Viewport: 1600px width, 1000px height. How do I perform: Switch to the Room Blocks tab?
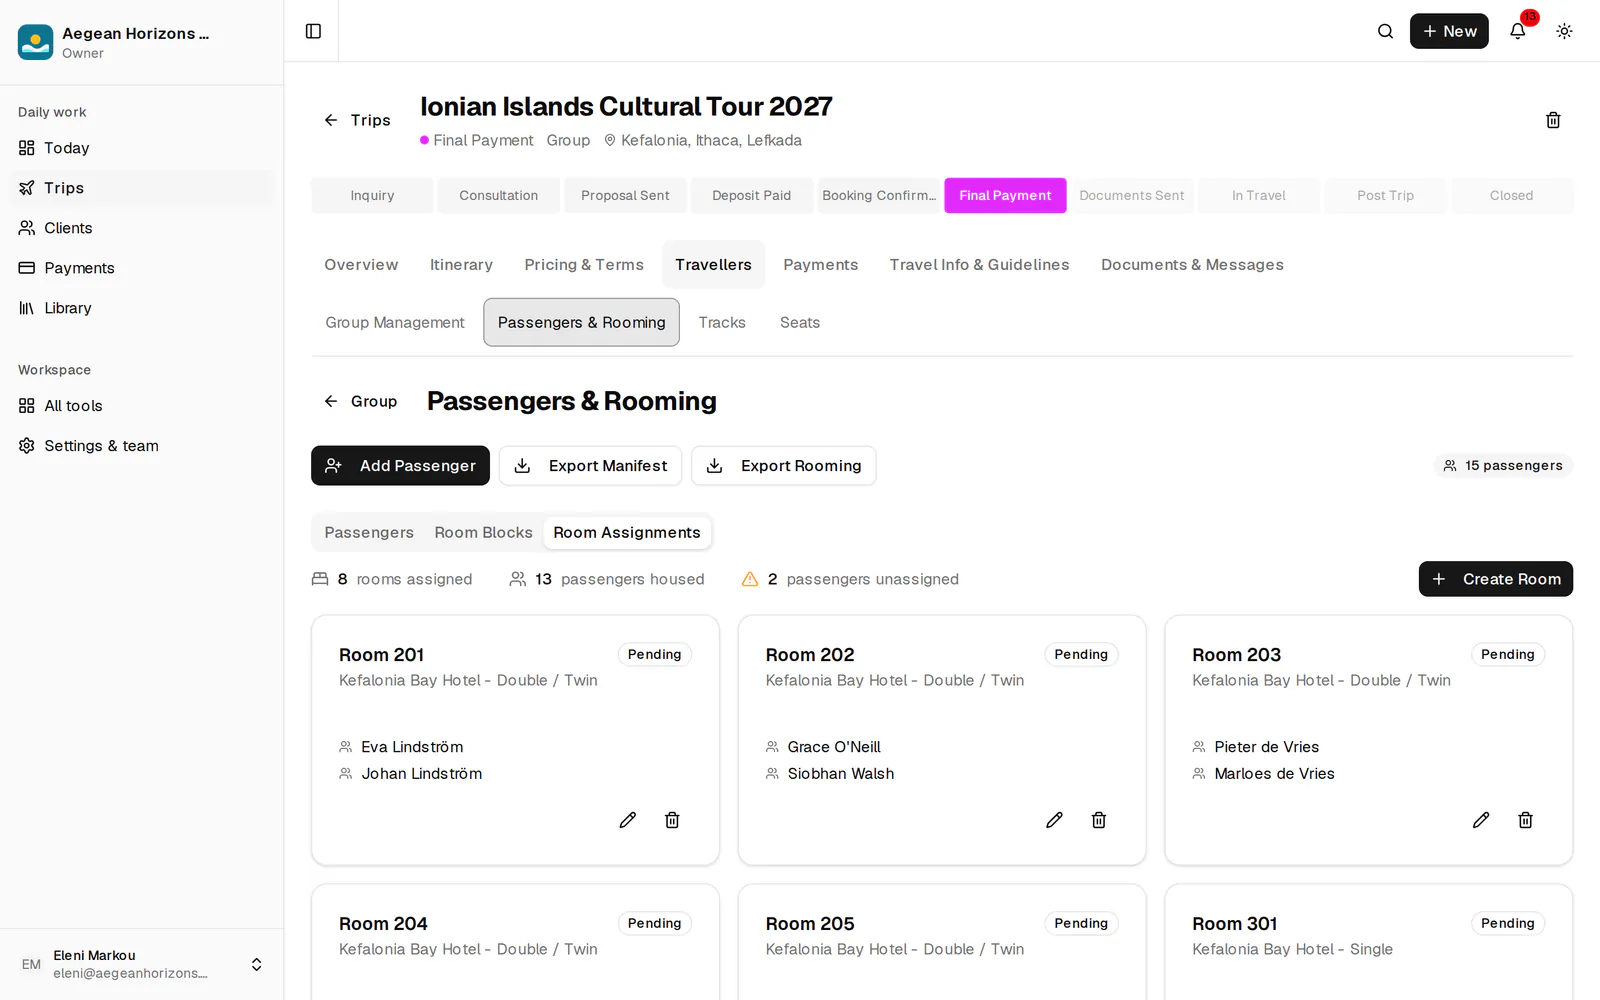(484, 533)
